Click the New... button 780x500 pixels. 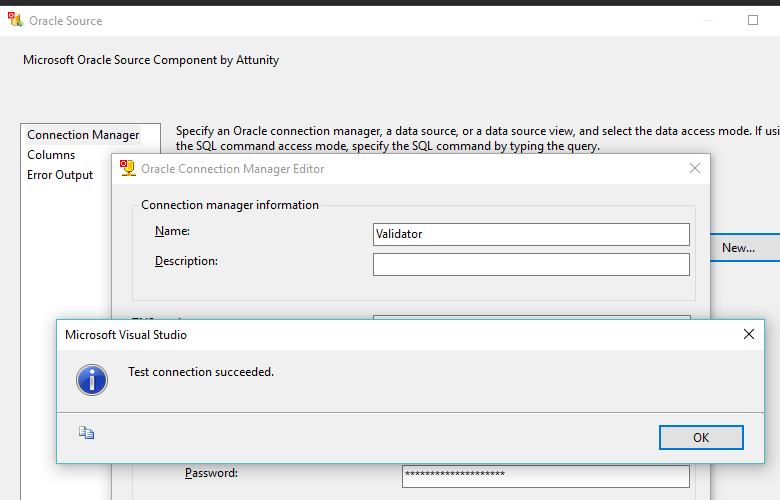tap(739, 248)
